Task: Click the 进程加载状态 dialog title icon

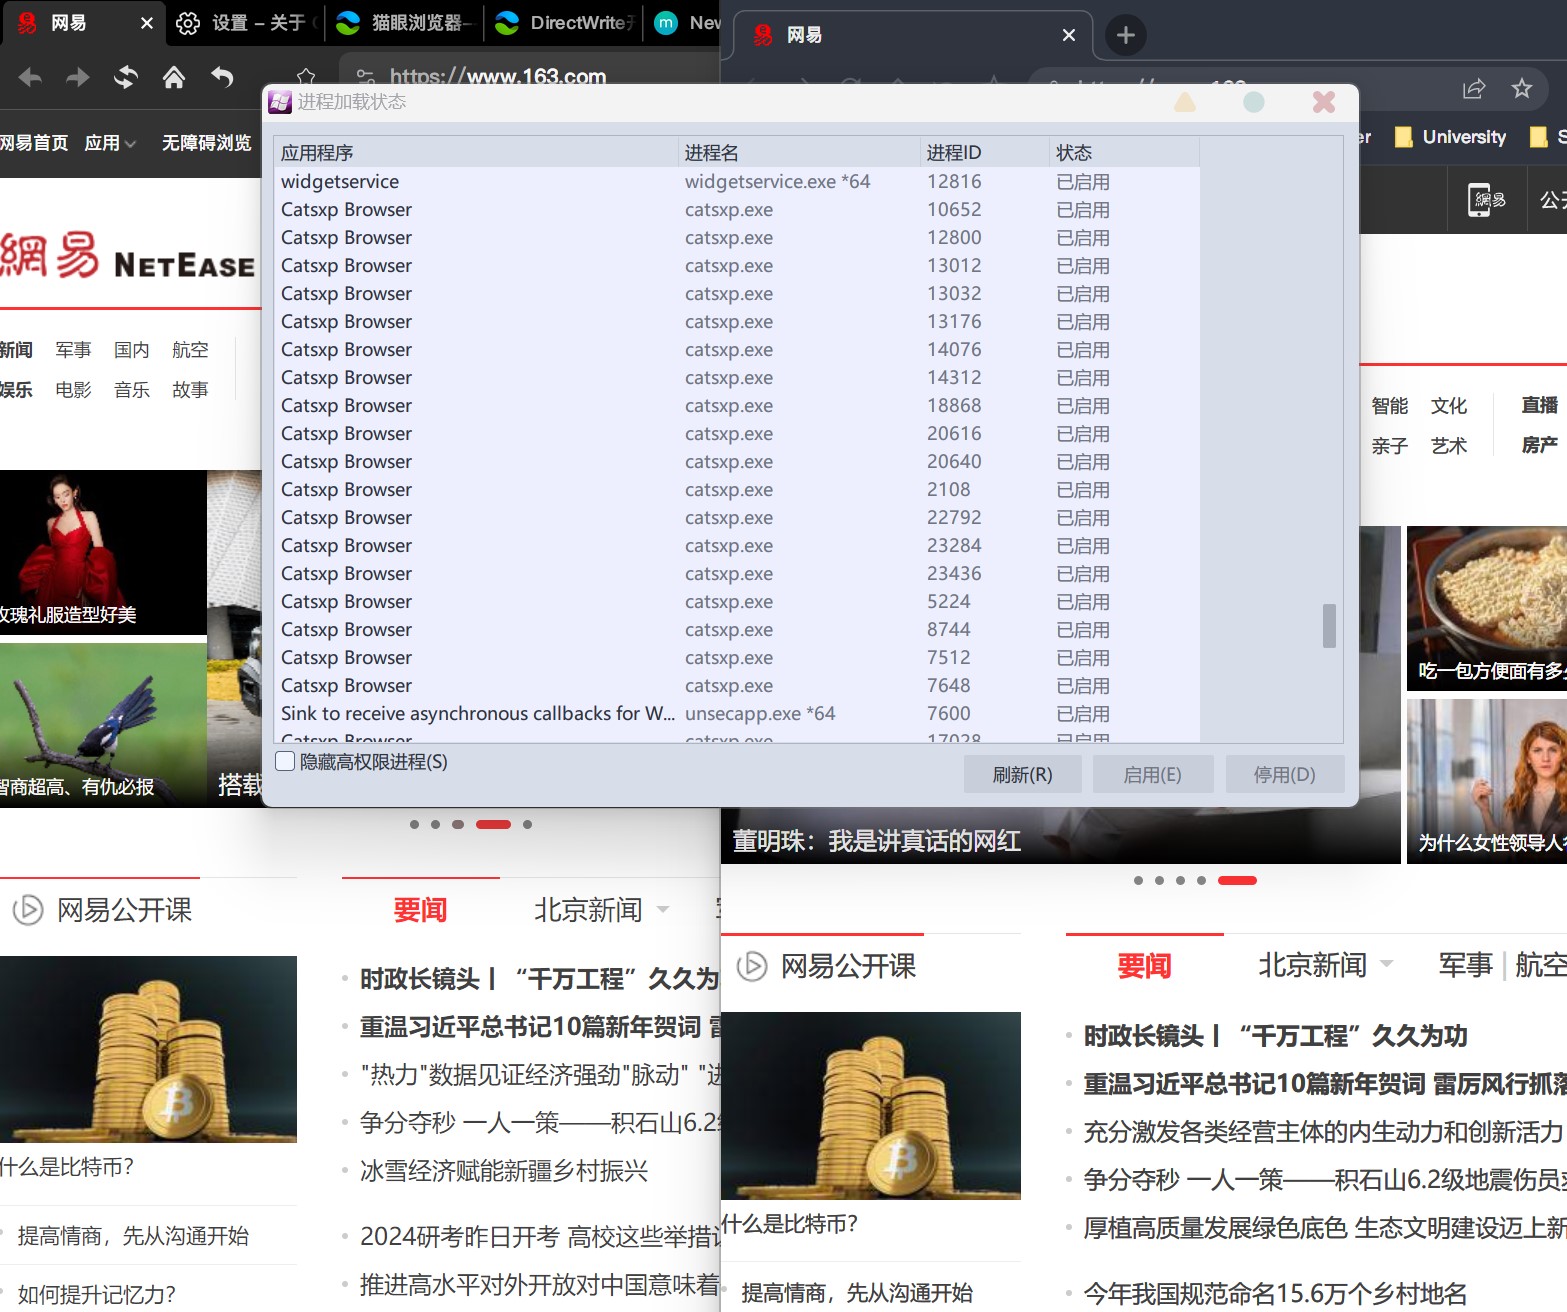Action: [x=280, y=102]
